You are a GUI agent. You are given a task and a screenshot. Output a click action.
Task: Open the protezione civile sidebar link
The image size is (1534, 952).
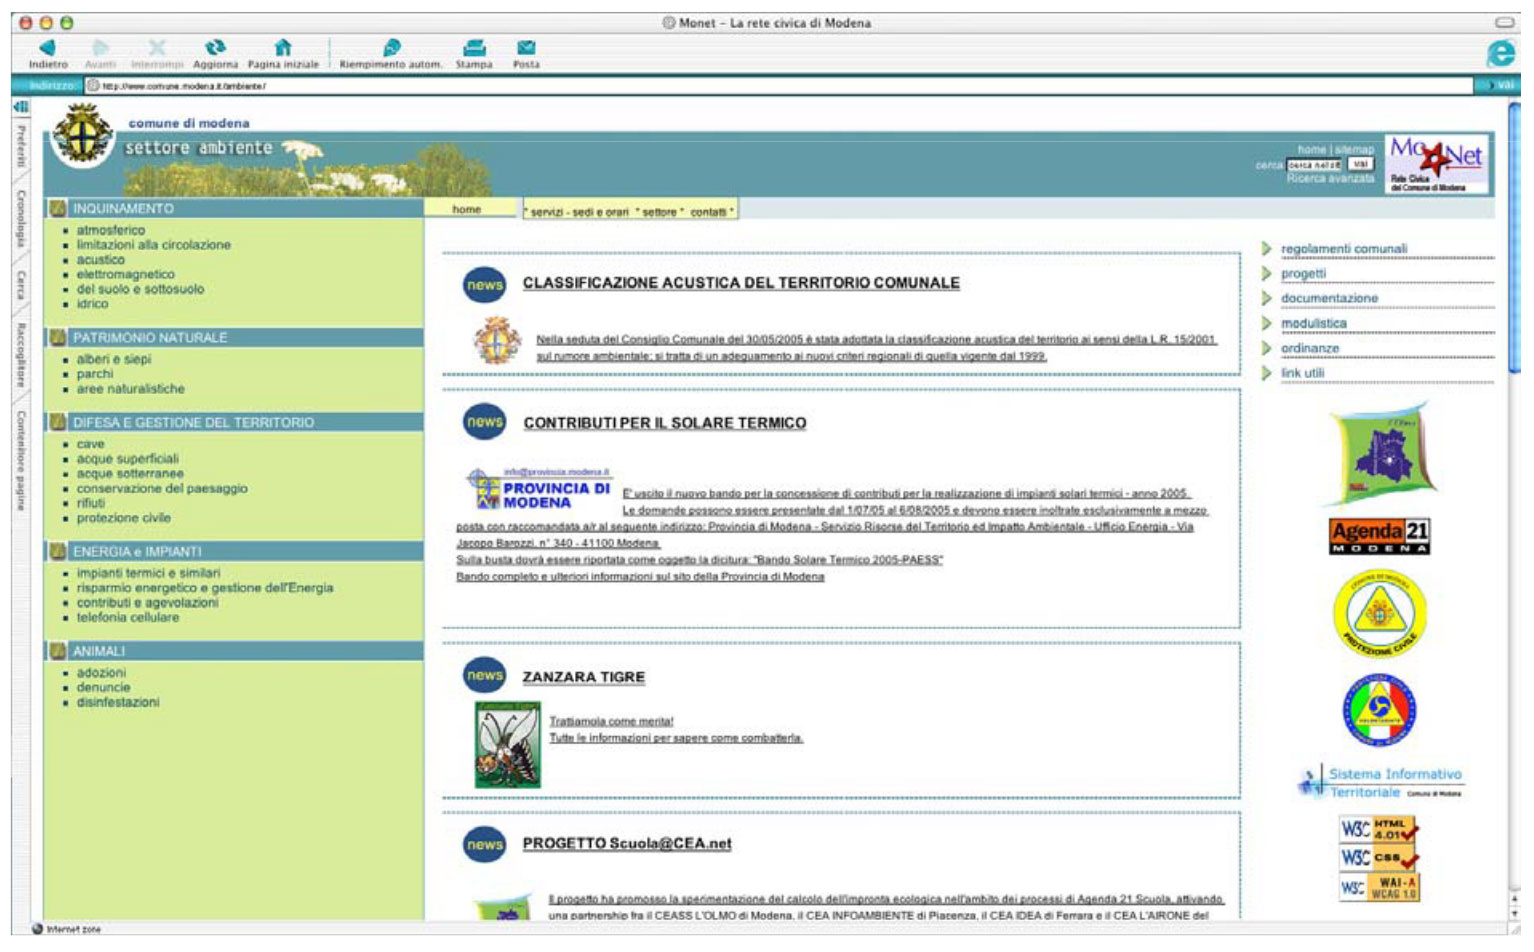coord(124,519)
